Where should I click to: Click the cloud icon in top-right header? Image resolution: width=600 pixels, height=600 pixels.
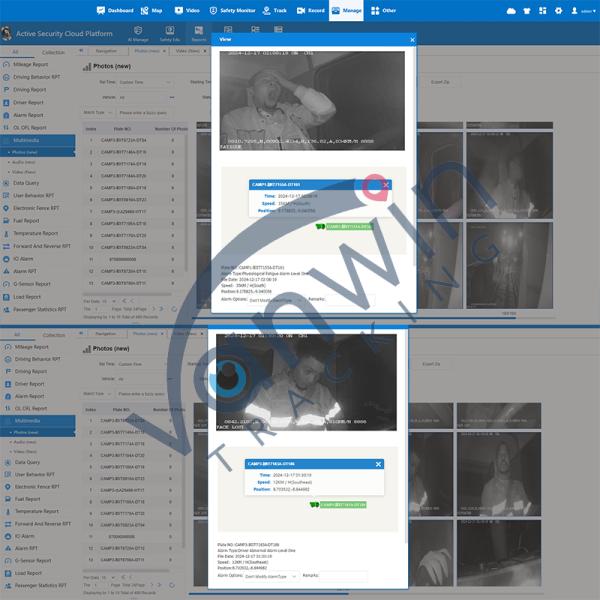click(x=510, y=10)
